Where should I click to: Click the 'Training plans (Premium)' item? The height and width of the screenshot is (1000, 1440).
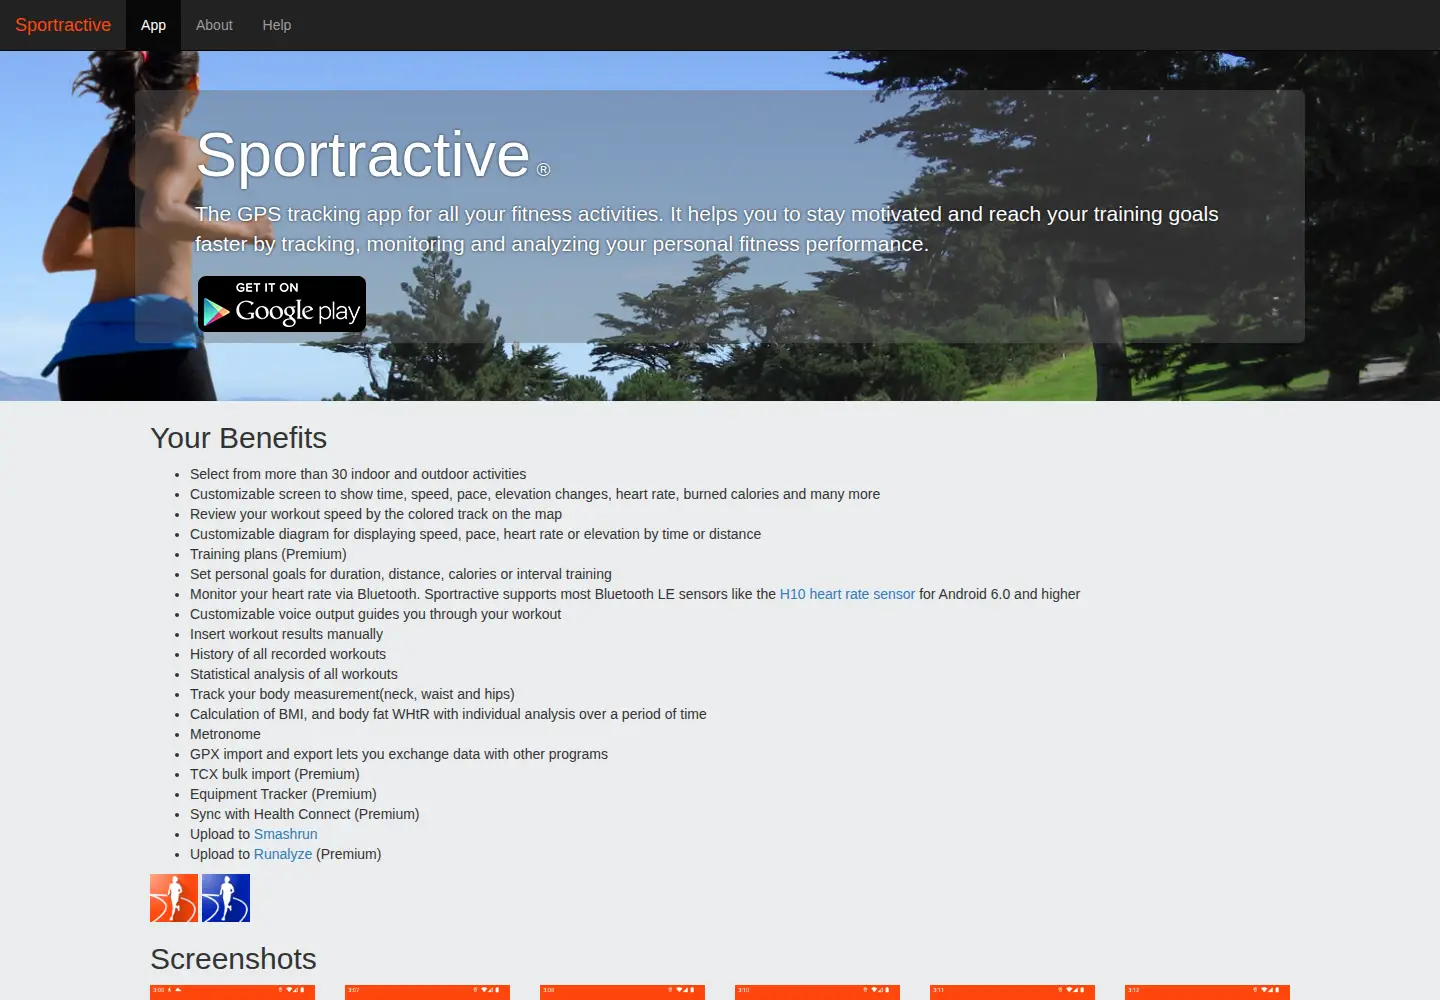pyautogui.click(x=268, y=554)
